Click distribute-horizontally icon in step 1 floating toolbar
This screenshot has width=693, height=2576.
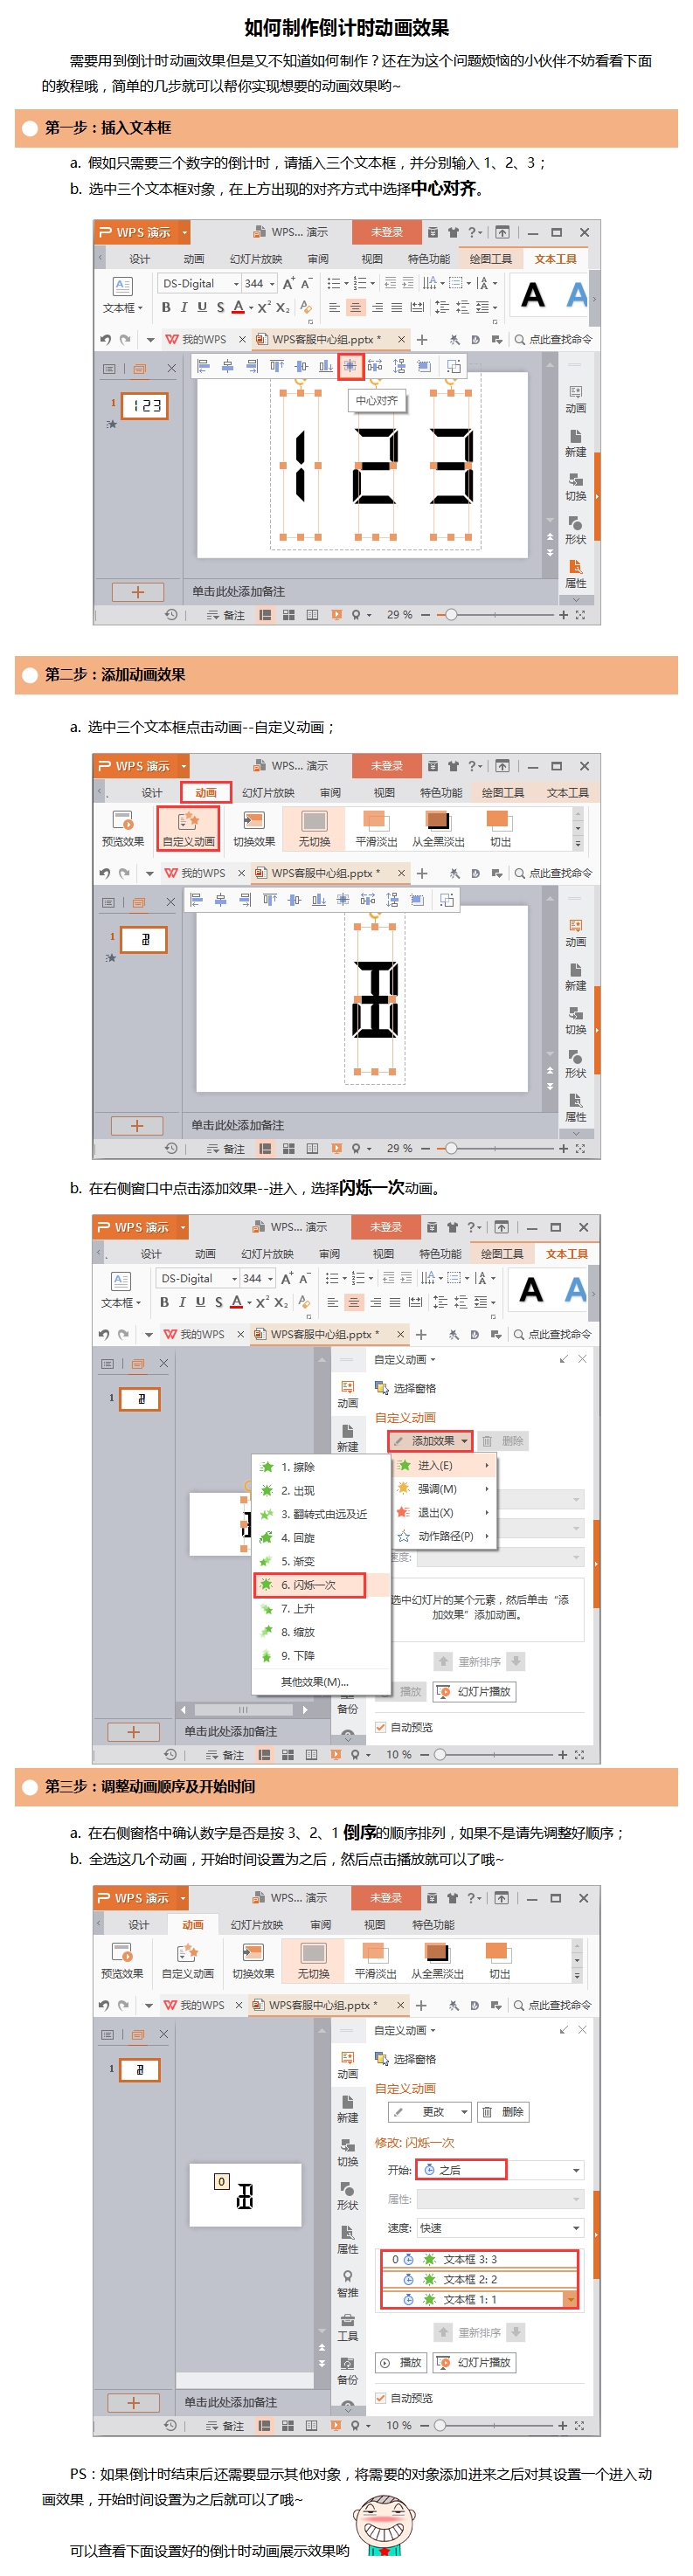click(x=375, y=366)
